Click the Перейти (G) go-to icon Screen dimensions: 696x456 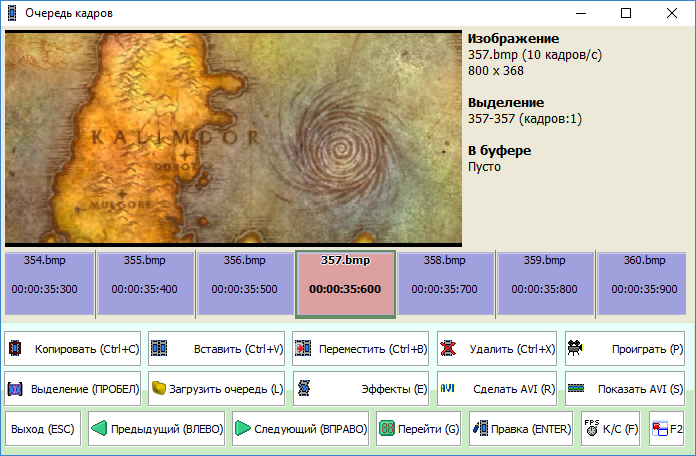click(x=388, y=429)
